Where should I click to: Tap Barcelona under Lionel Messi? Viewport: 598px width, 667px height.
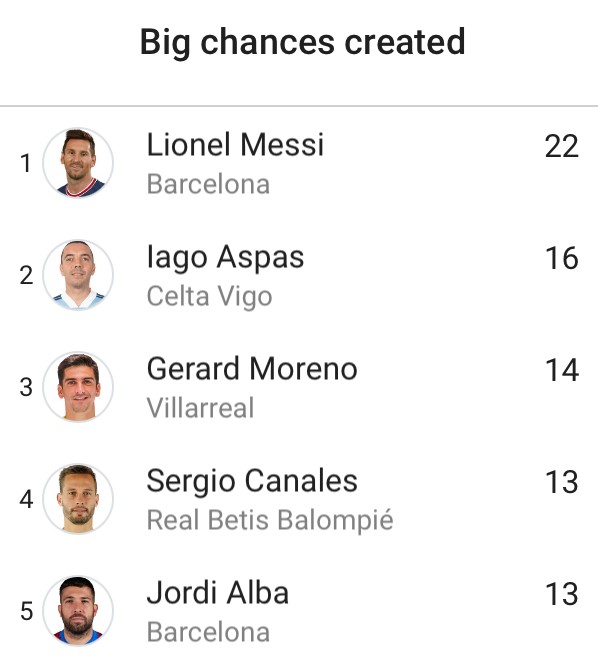[x=208, y=184]
